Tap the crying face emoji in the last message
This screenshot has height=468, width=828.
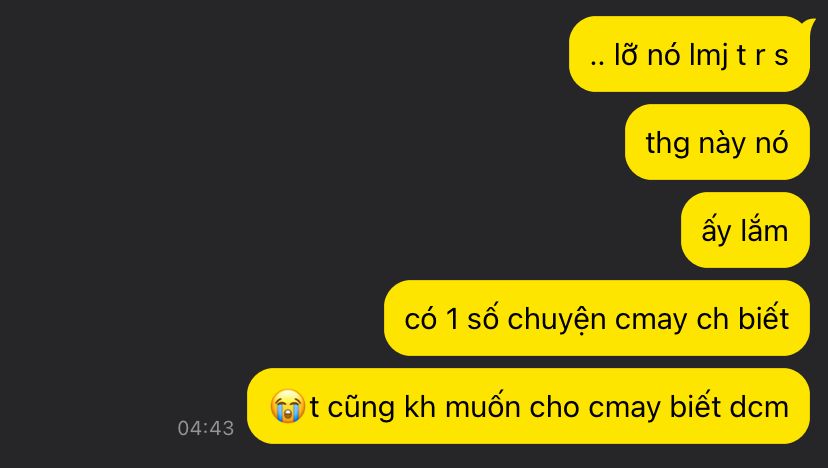click(287, 406)
